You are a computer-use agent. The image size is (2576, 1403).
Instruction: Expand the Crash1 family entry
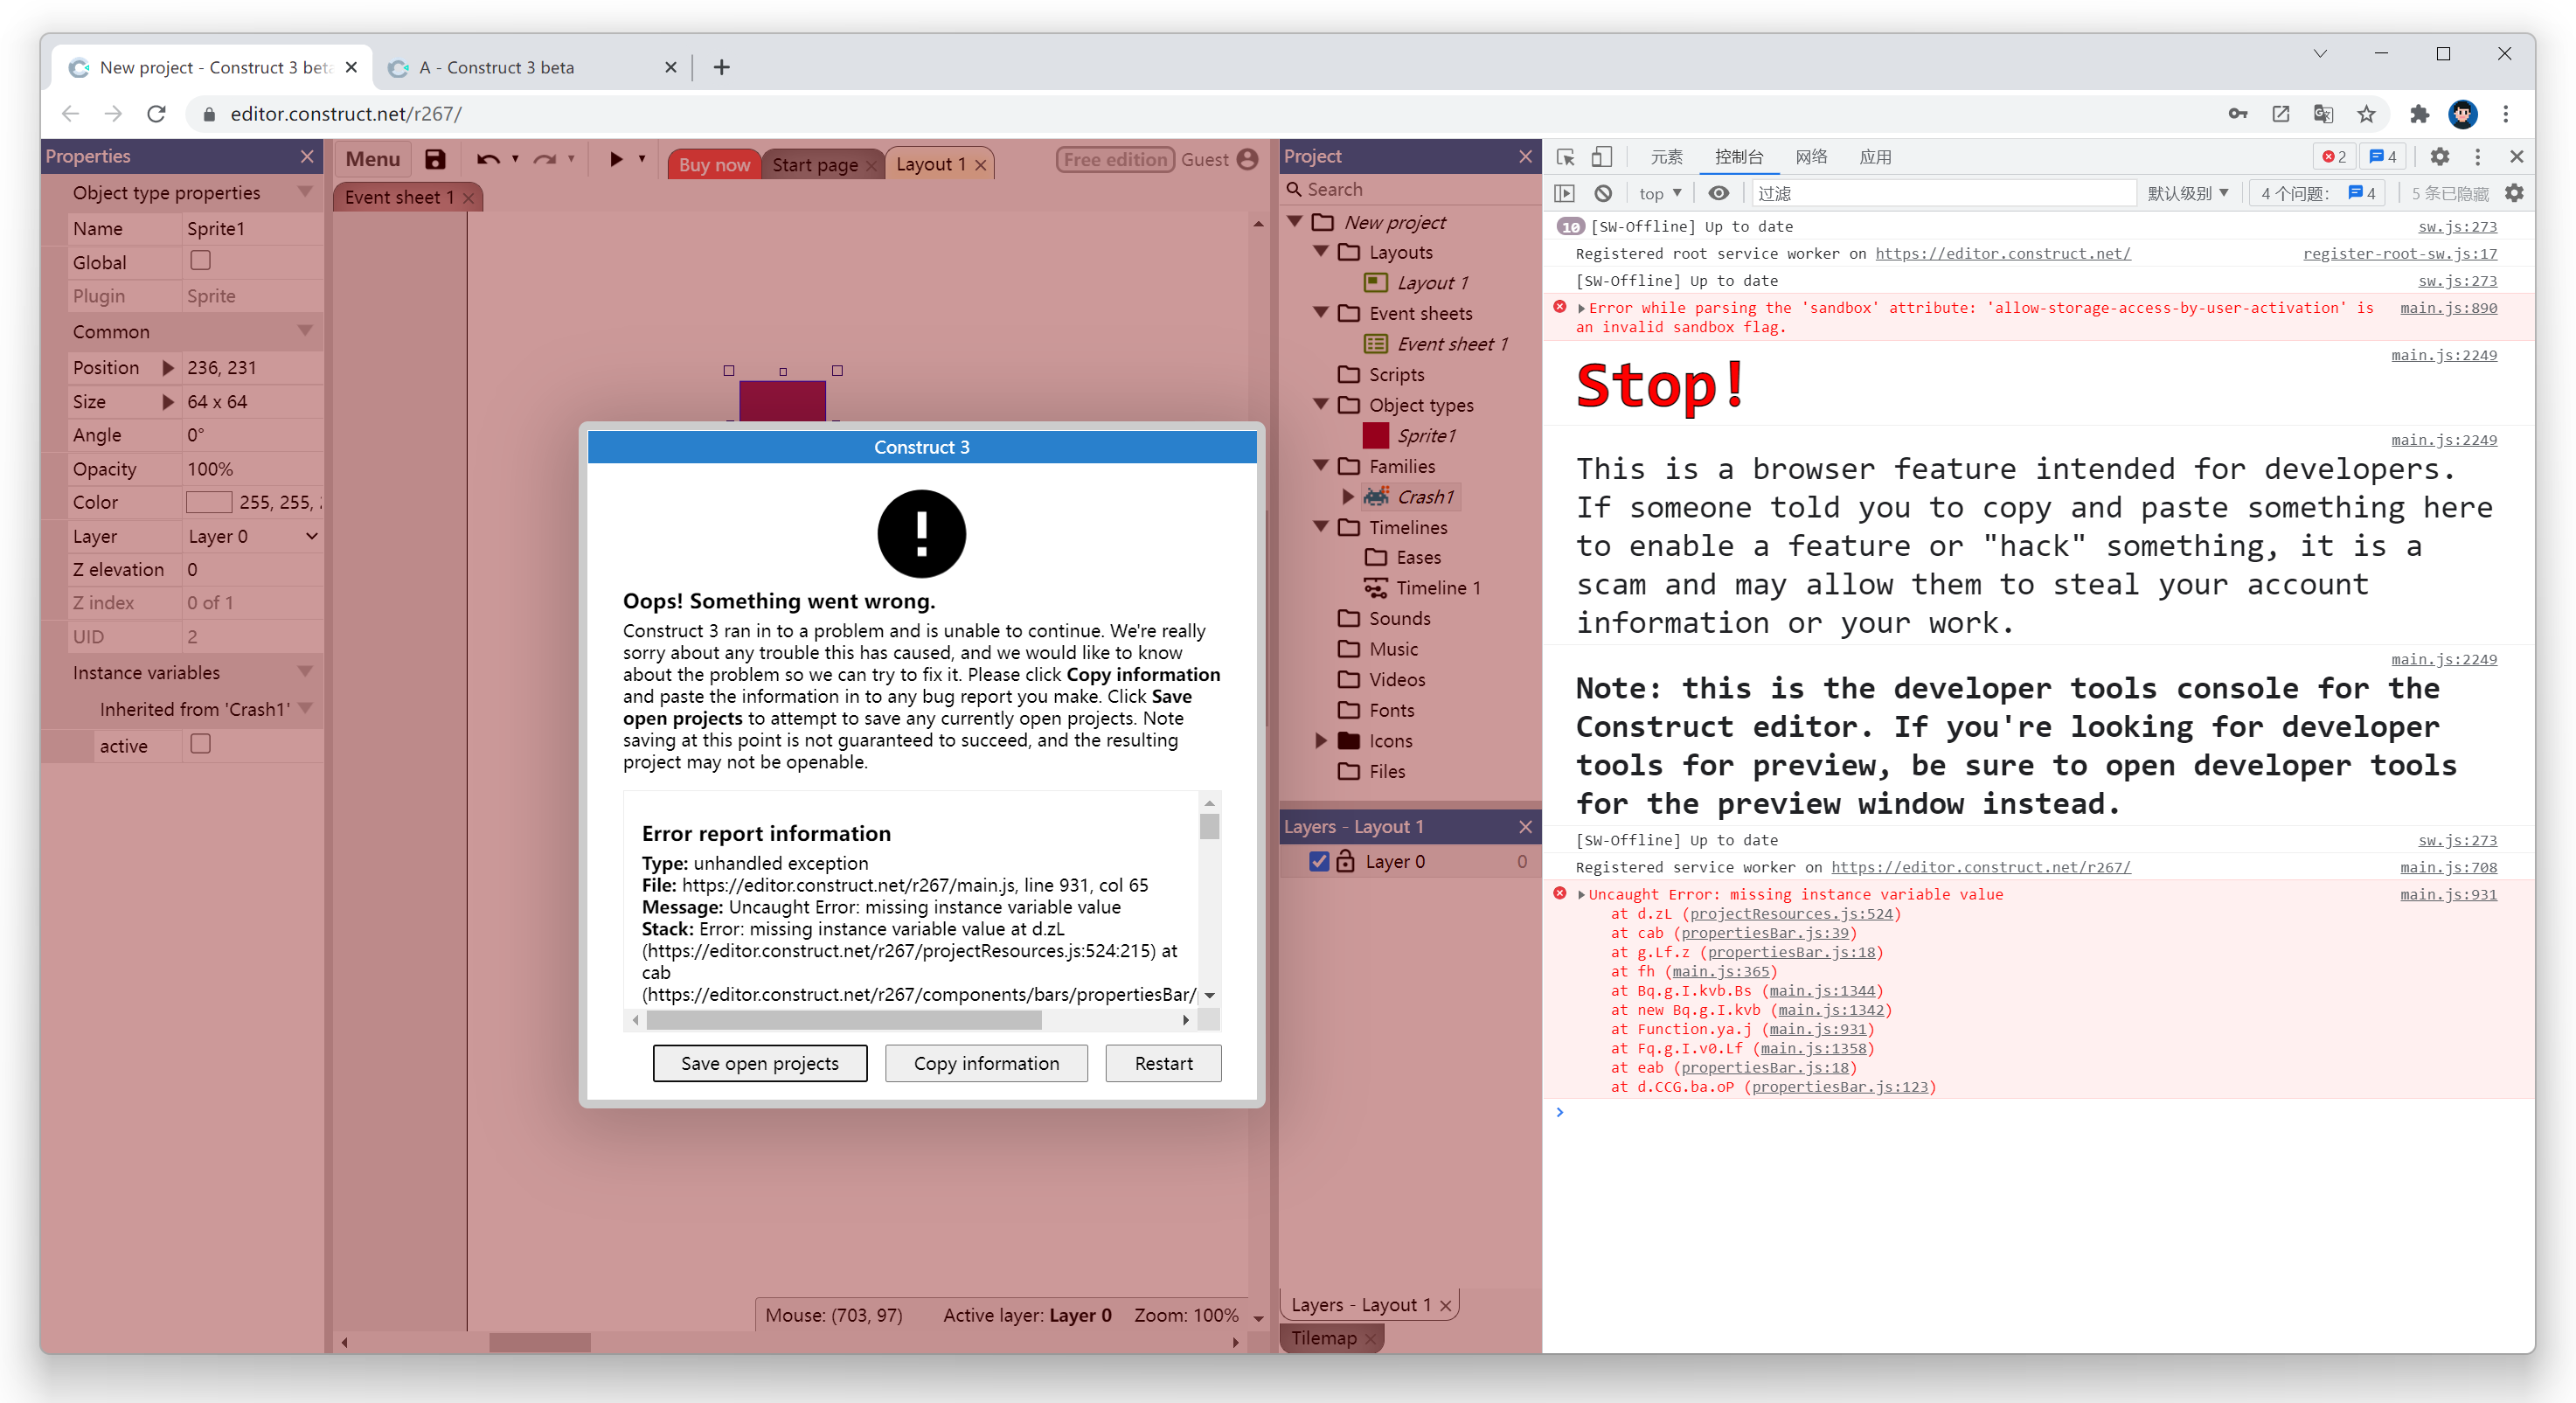[x=1347, y=496]
